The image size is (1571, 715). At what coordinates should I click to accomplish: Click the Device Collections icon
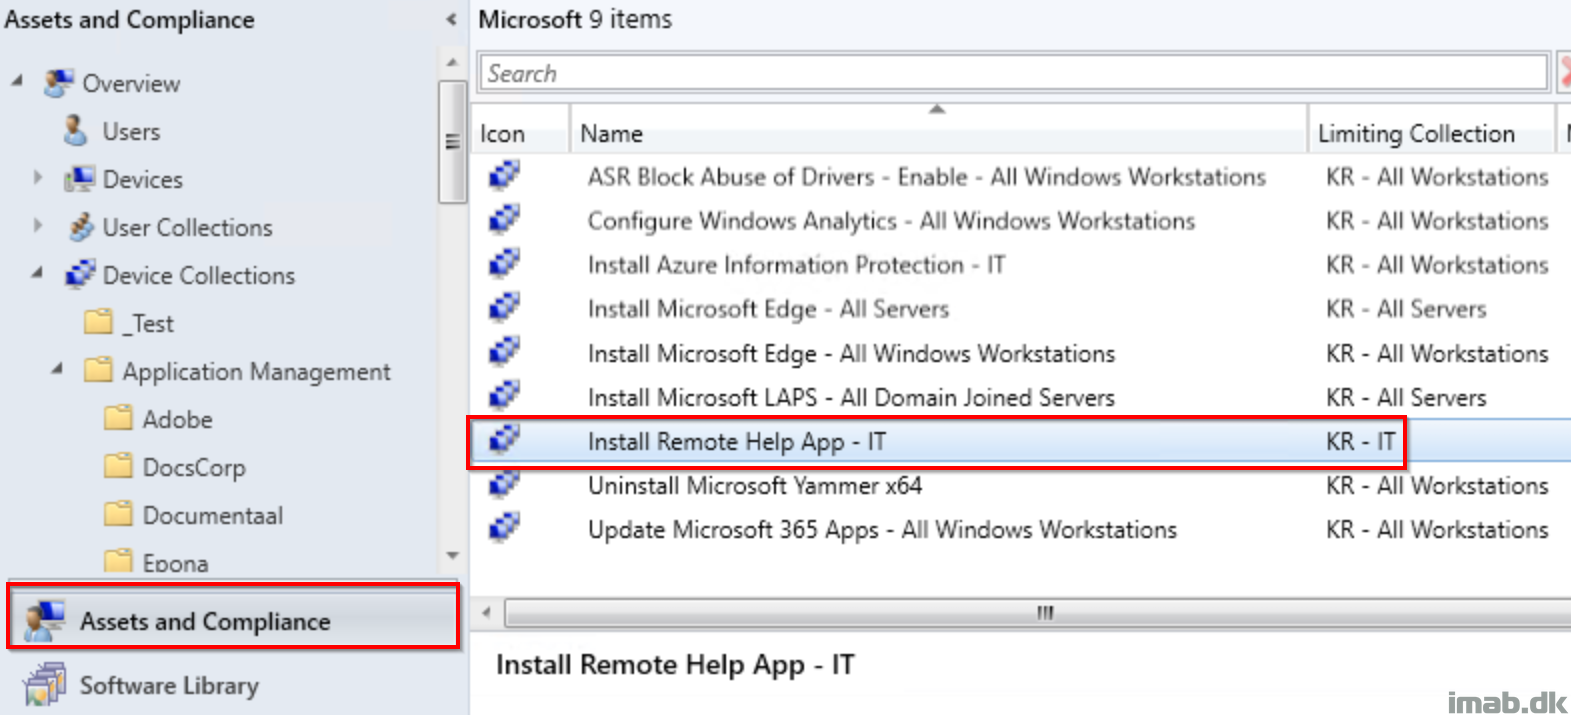[80, 275]
